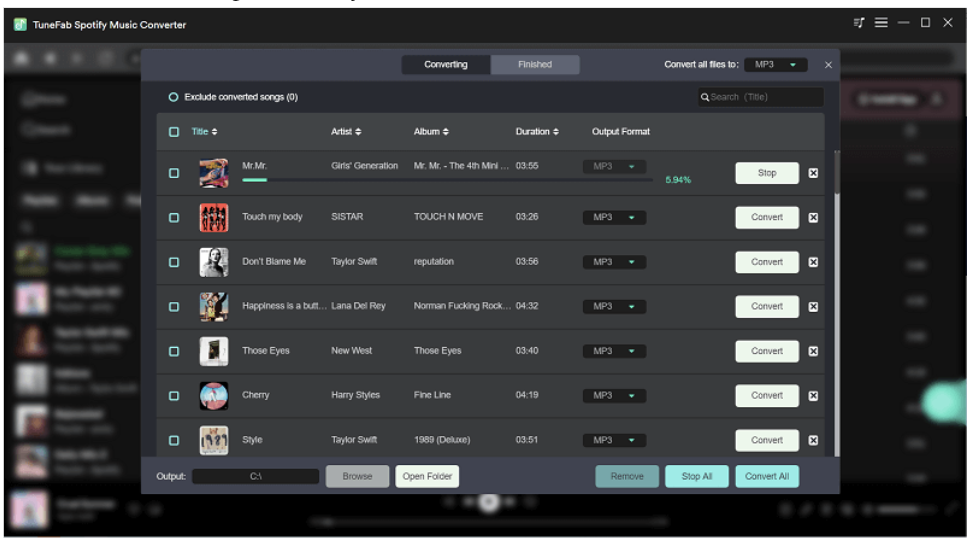
Task: Check the Happiness is a butterfly checkbox
Action: [174, 307]
